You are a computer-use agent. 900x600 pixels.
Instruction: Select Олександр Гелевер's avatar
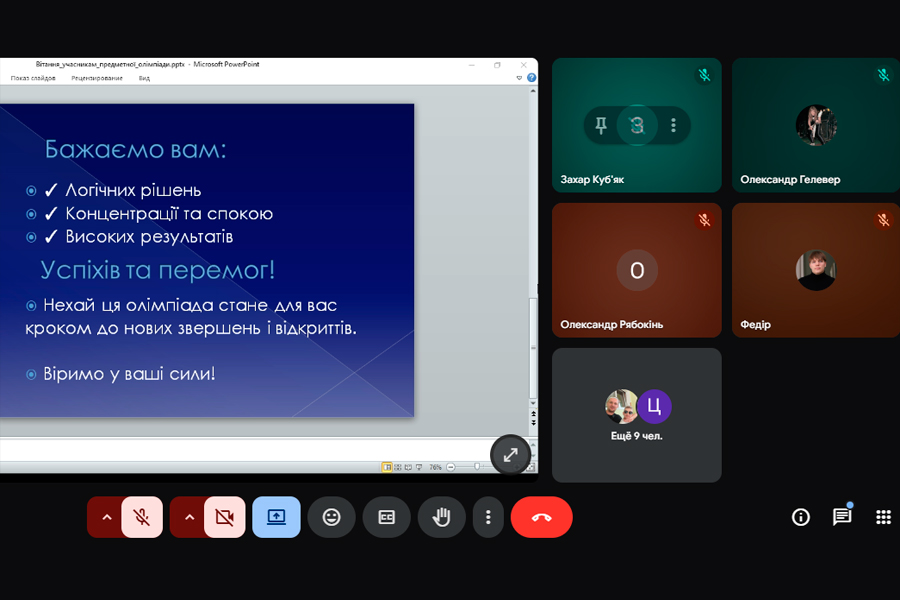coord(816,125)
